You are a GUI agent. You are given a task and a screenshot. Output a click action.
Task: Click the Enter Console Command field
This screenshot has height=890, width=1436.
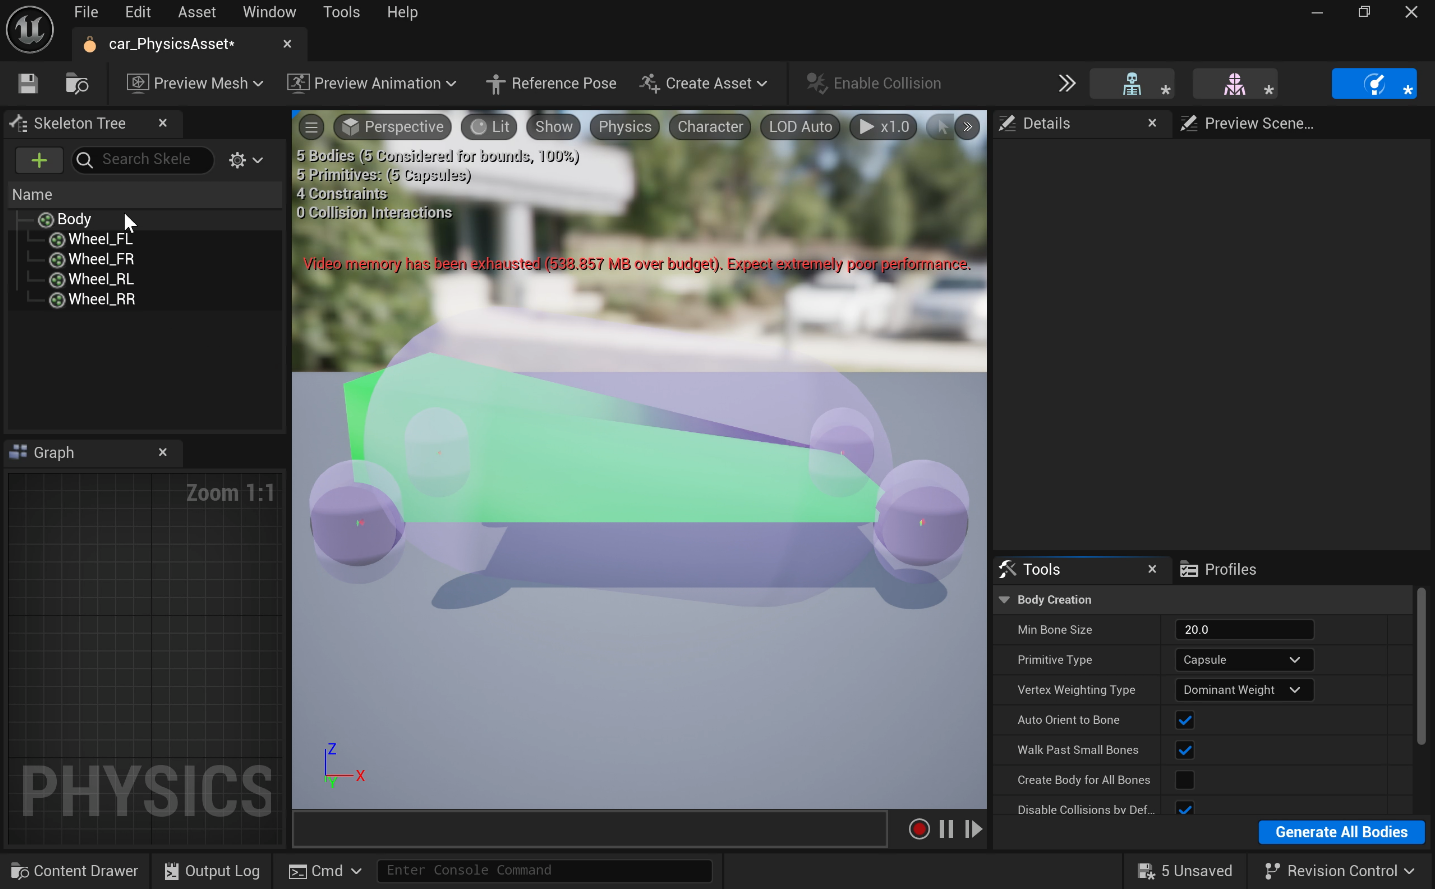(x=544, y=871)
